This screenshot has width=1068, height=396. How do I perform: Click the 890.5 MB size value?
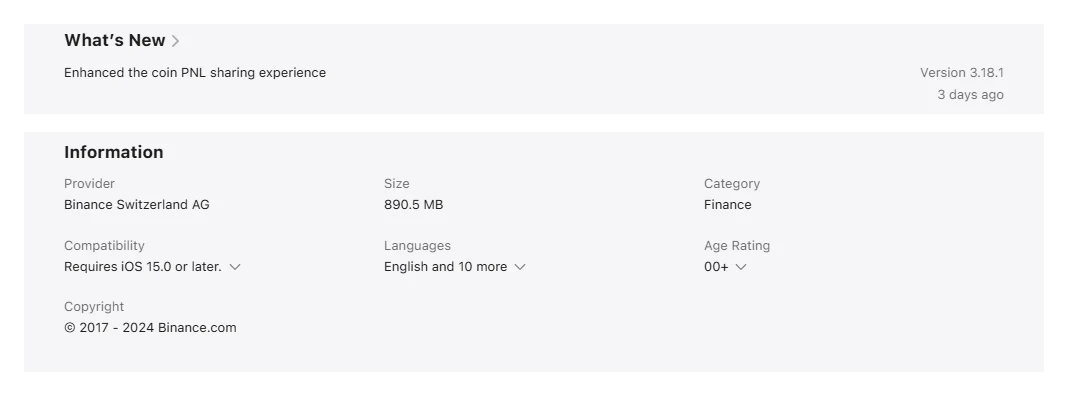[413, 204]
